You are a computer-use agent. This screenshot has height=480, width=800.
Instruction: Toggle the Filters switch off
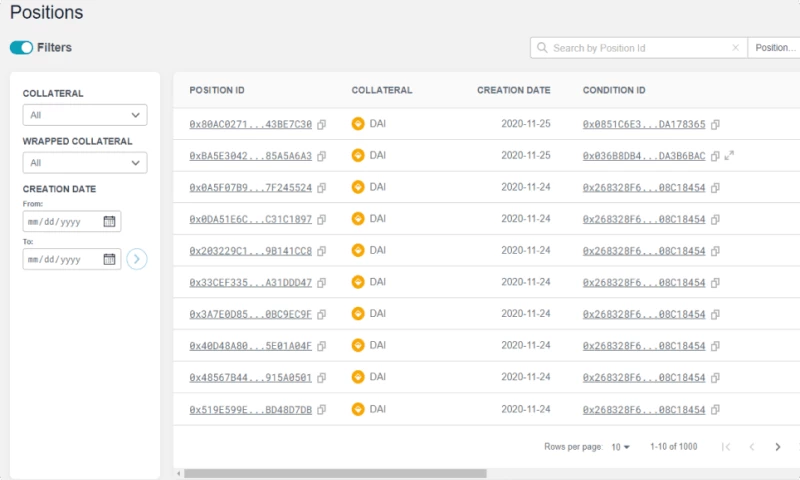coord(21,47)
